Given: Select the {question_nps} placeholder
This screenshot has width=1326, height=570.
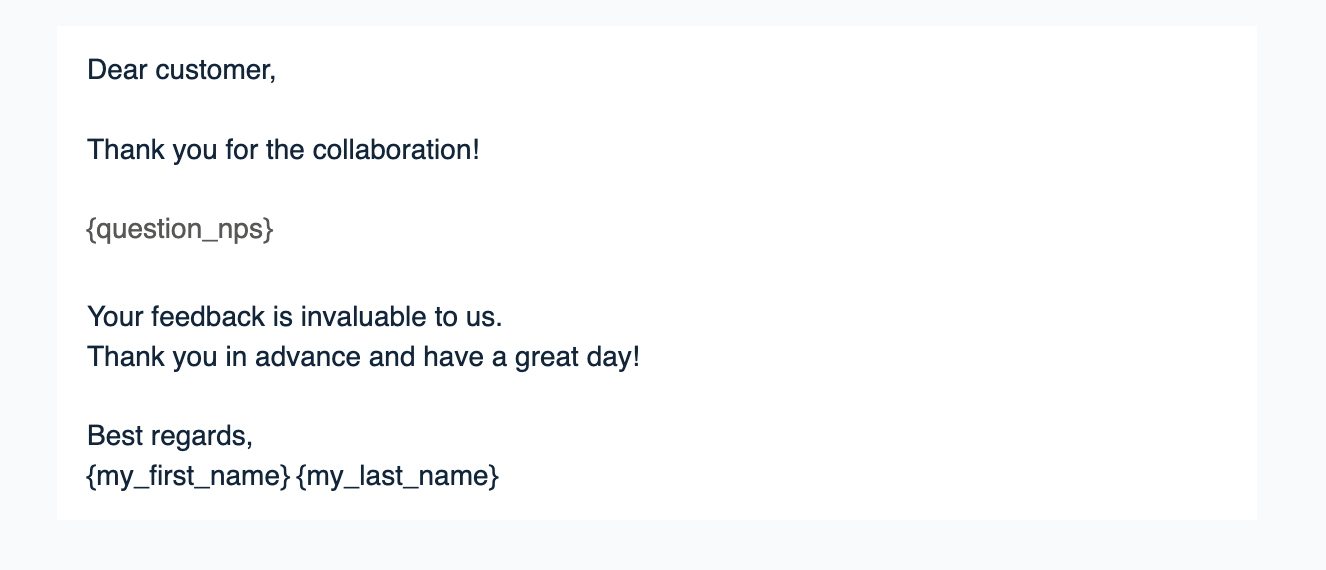Looking at the screenshot, I should [x=180, y=230].
